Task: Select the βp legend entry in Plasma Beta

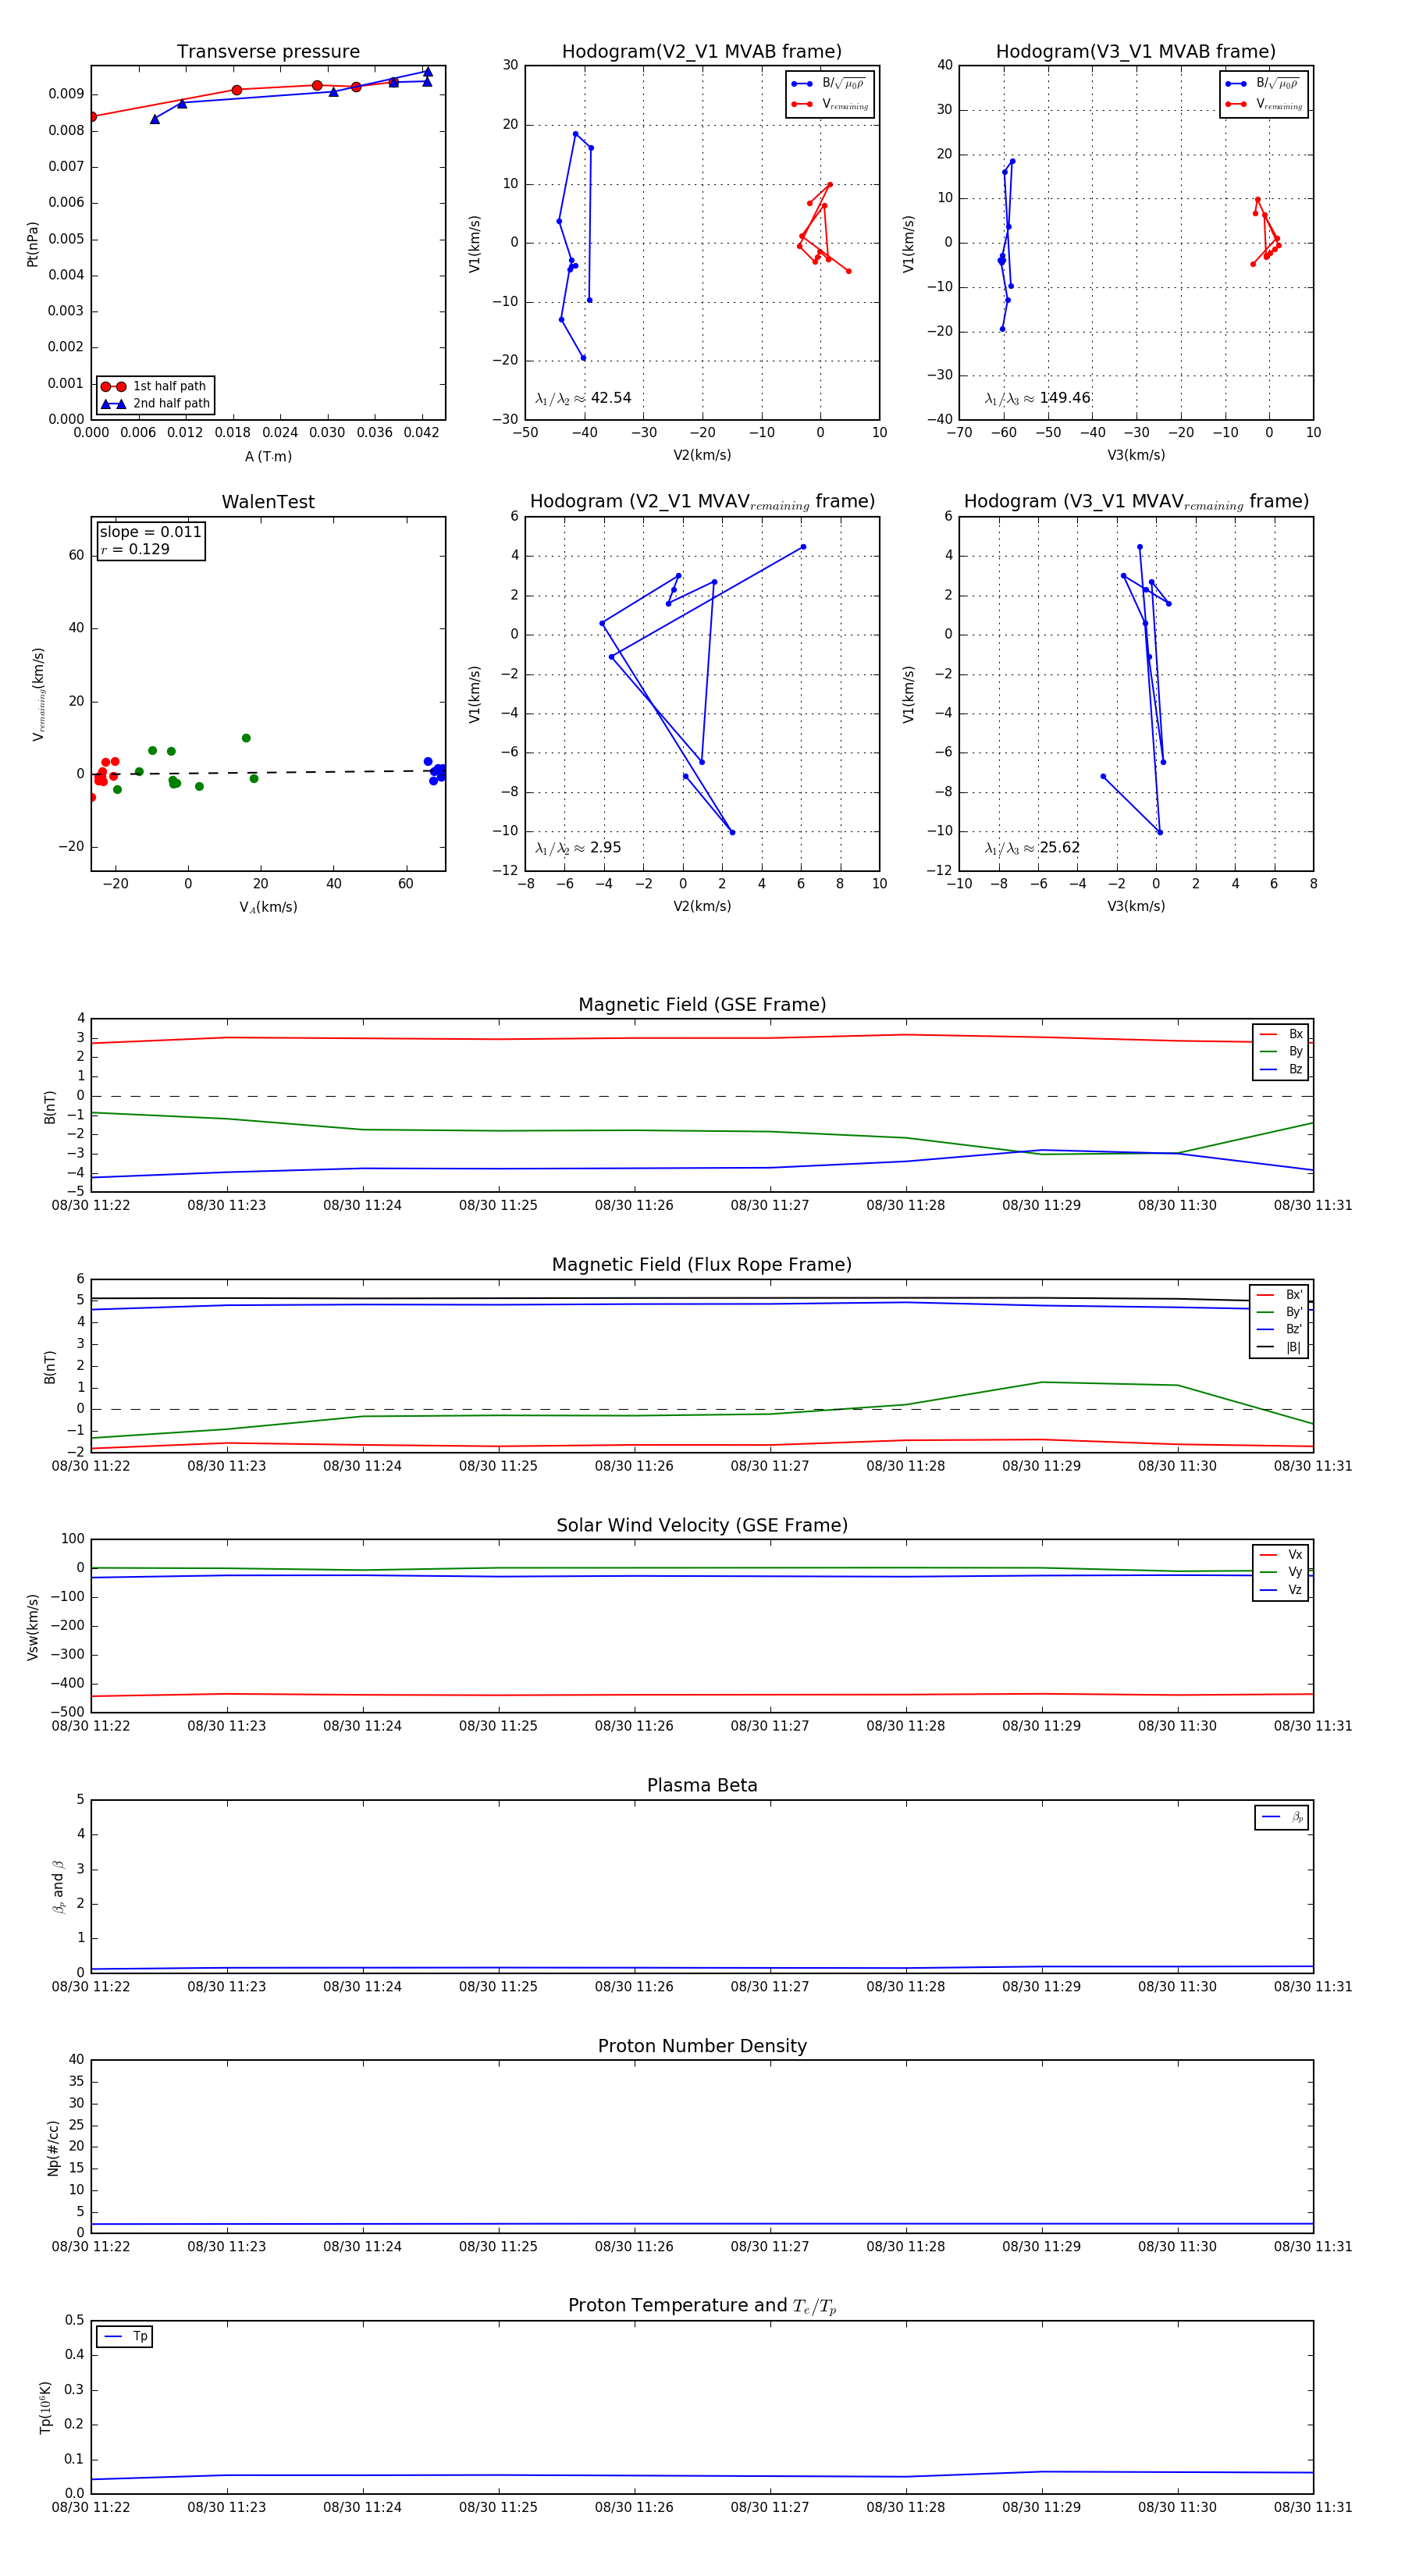Action: point(1283,1817)
